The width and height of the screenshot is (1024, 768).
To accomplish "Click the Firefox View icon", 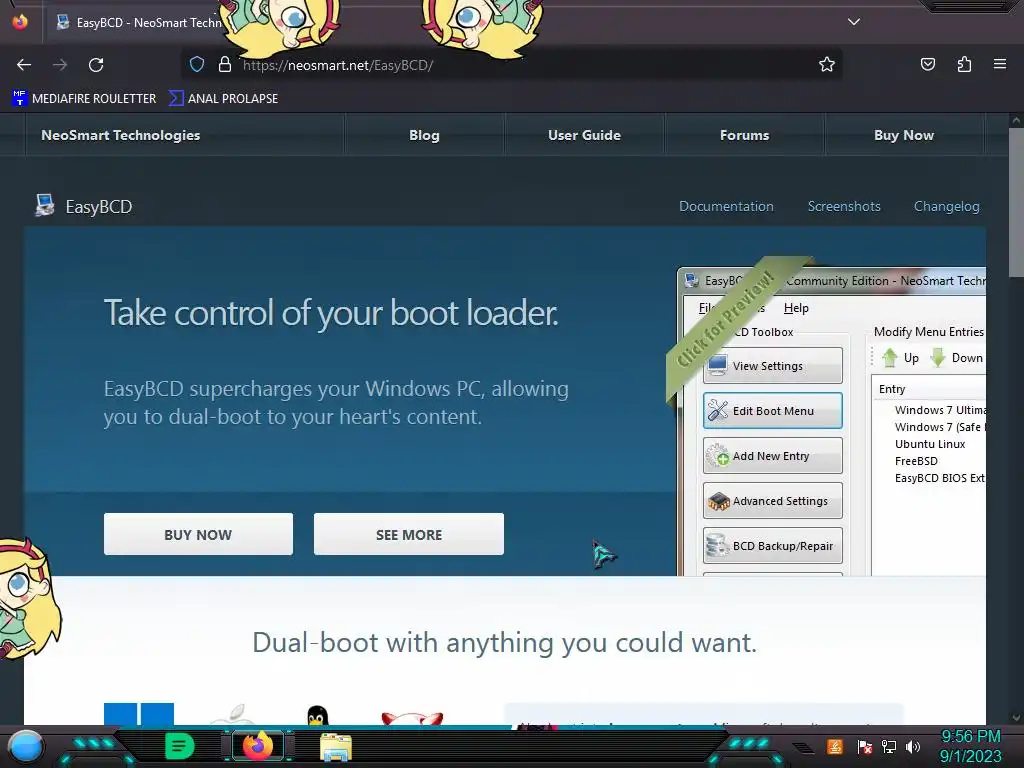I will 20,22.
